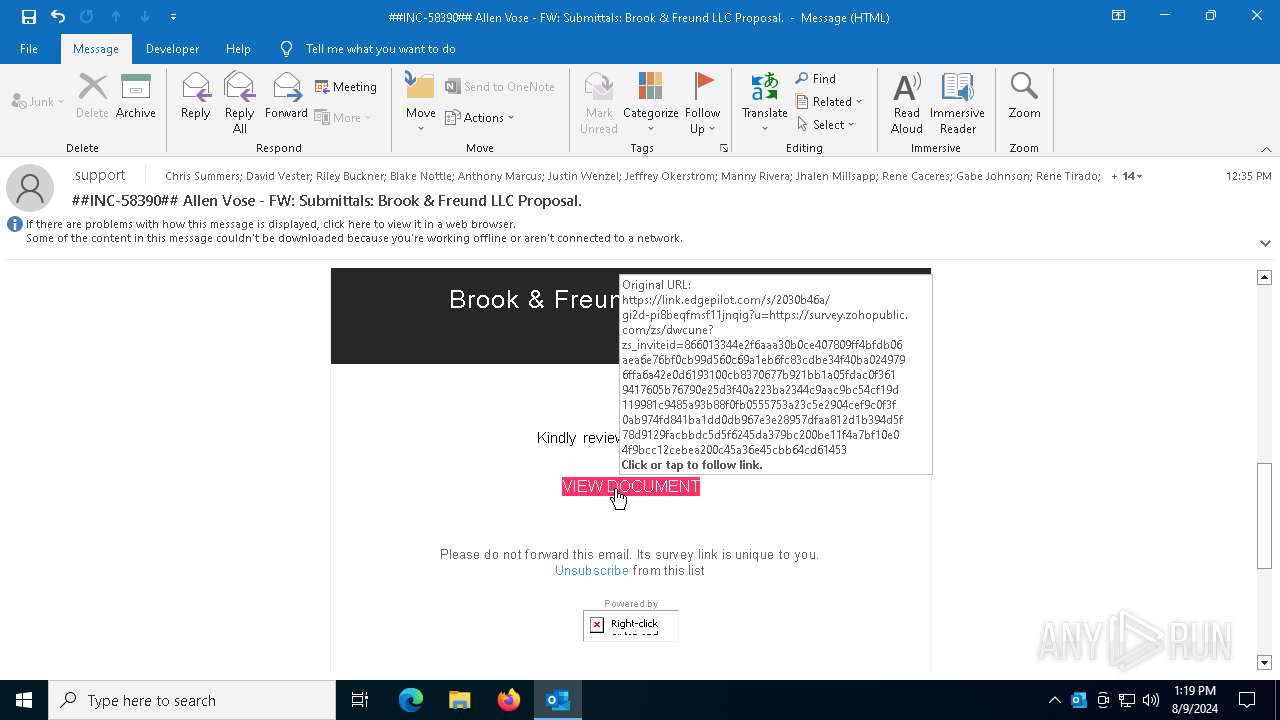Click Reply All

240,102
